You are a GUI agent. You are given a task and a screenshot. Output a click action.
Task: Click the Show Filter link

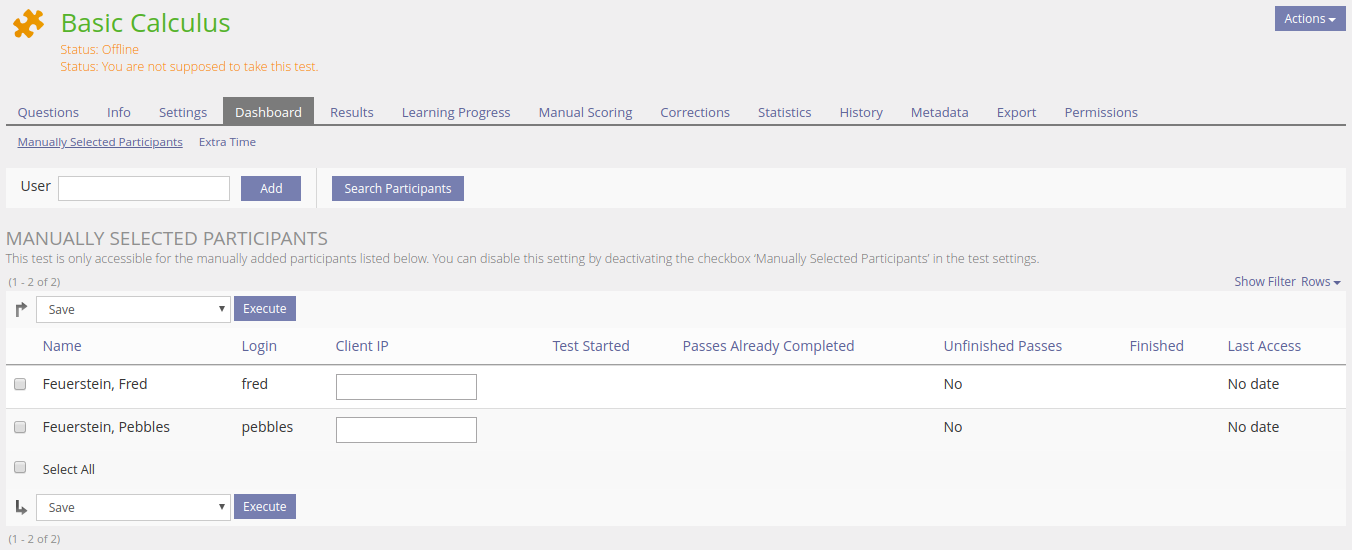[x=1264, y=282]
